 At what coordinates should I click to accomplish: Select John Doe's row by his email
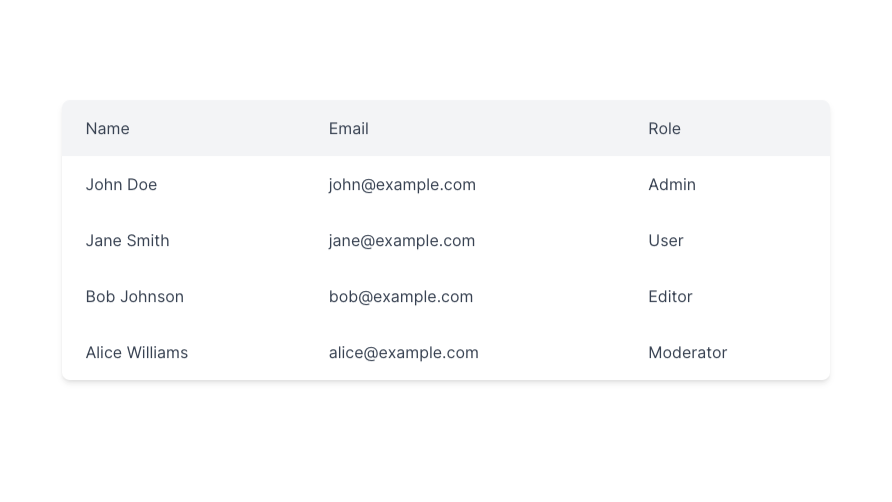coord(402,185)
